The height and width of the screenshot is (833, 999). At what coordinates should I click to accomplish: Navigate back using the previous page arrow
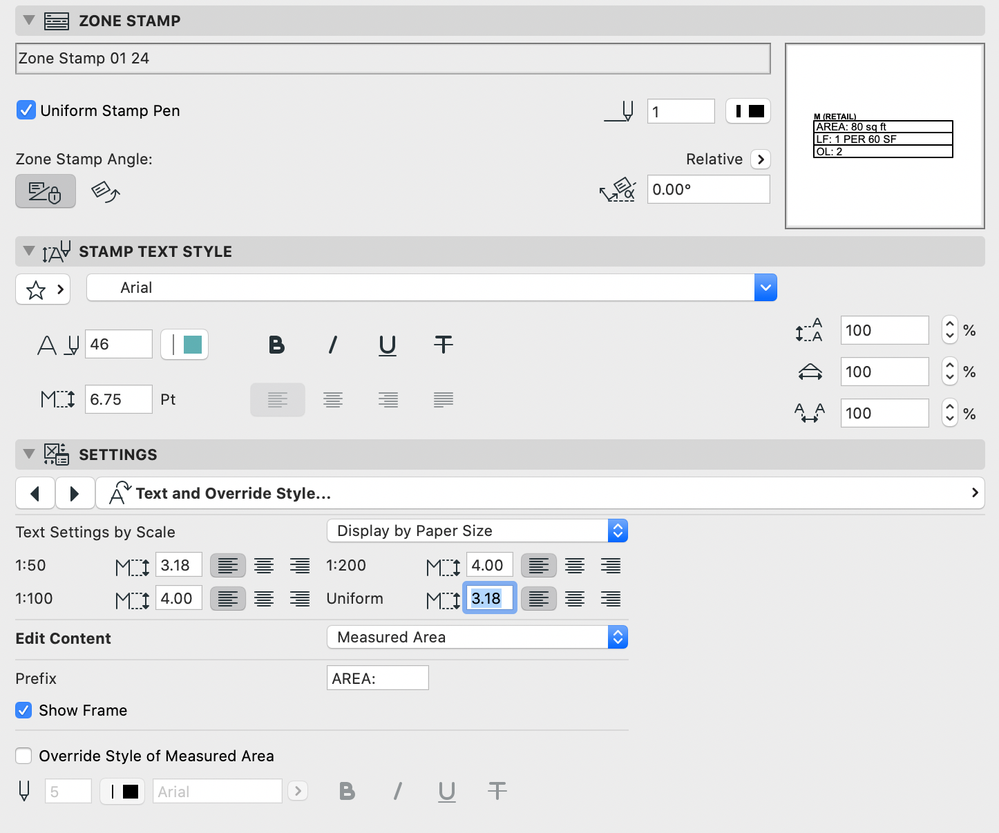(36, 492)
